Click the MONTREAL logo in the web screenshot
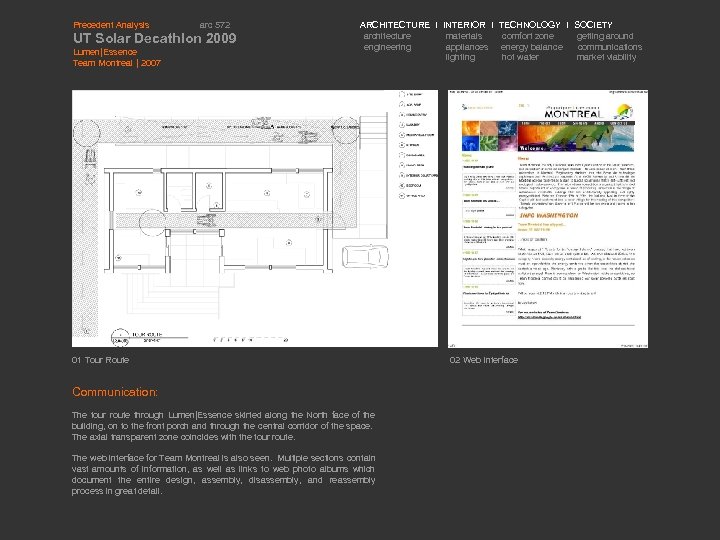The height and width of the screenshot is (540, 720). (x=573, y=113)
